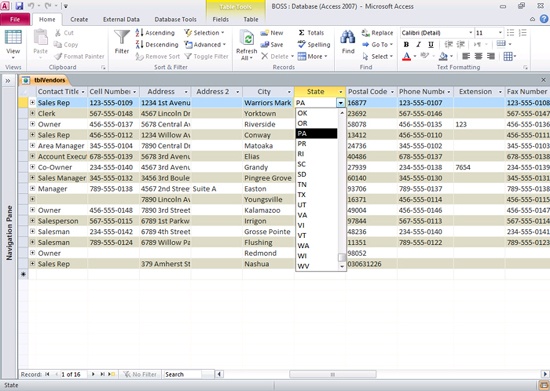Viewport: 550px width, 391px height.
Task: Open Go To dropdown
Action: [x=377, y=45]
